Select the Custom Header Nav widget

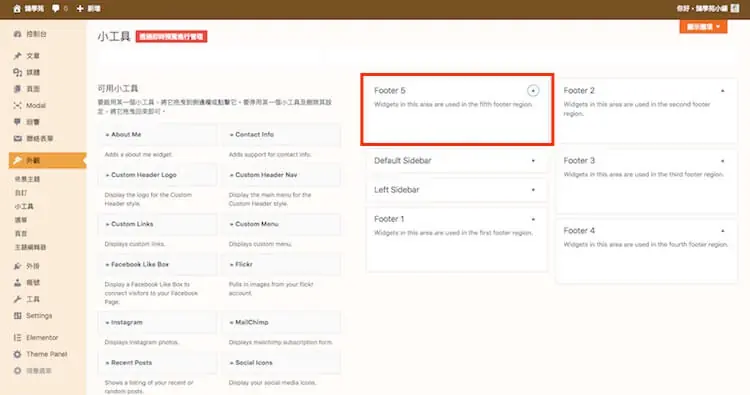coord(281,175)
